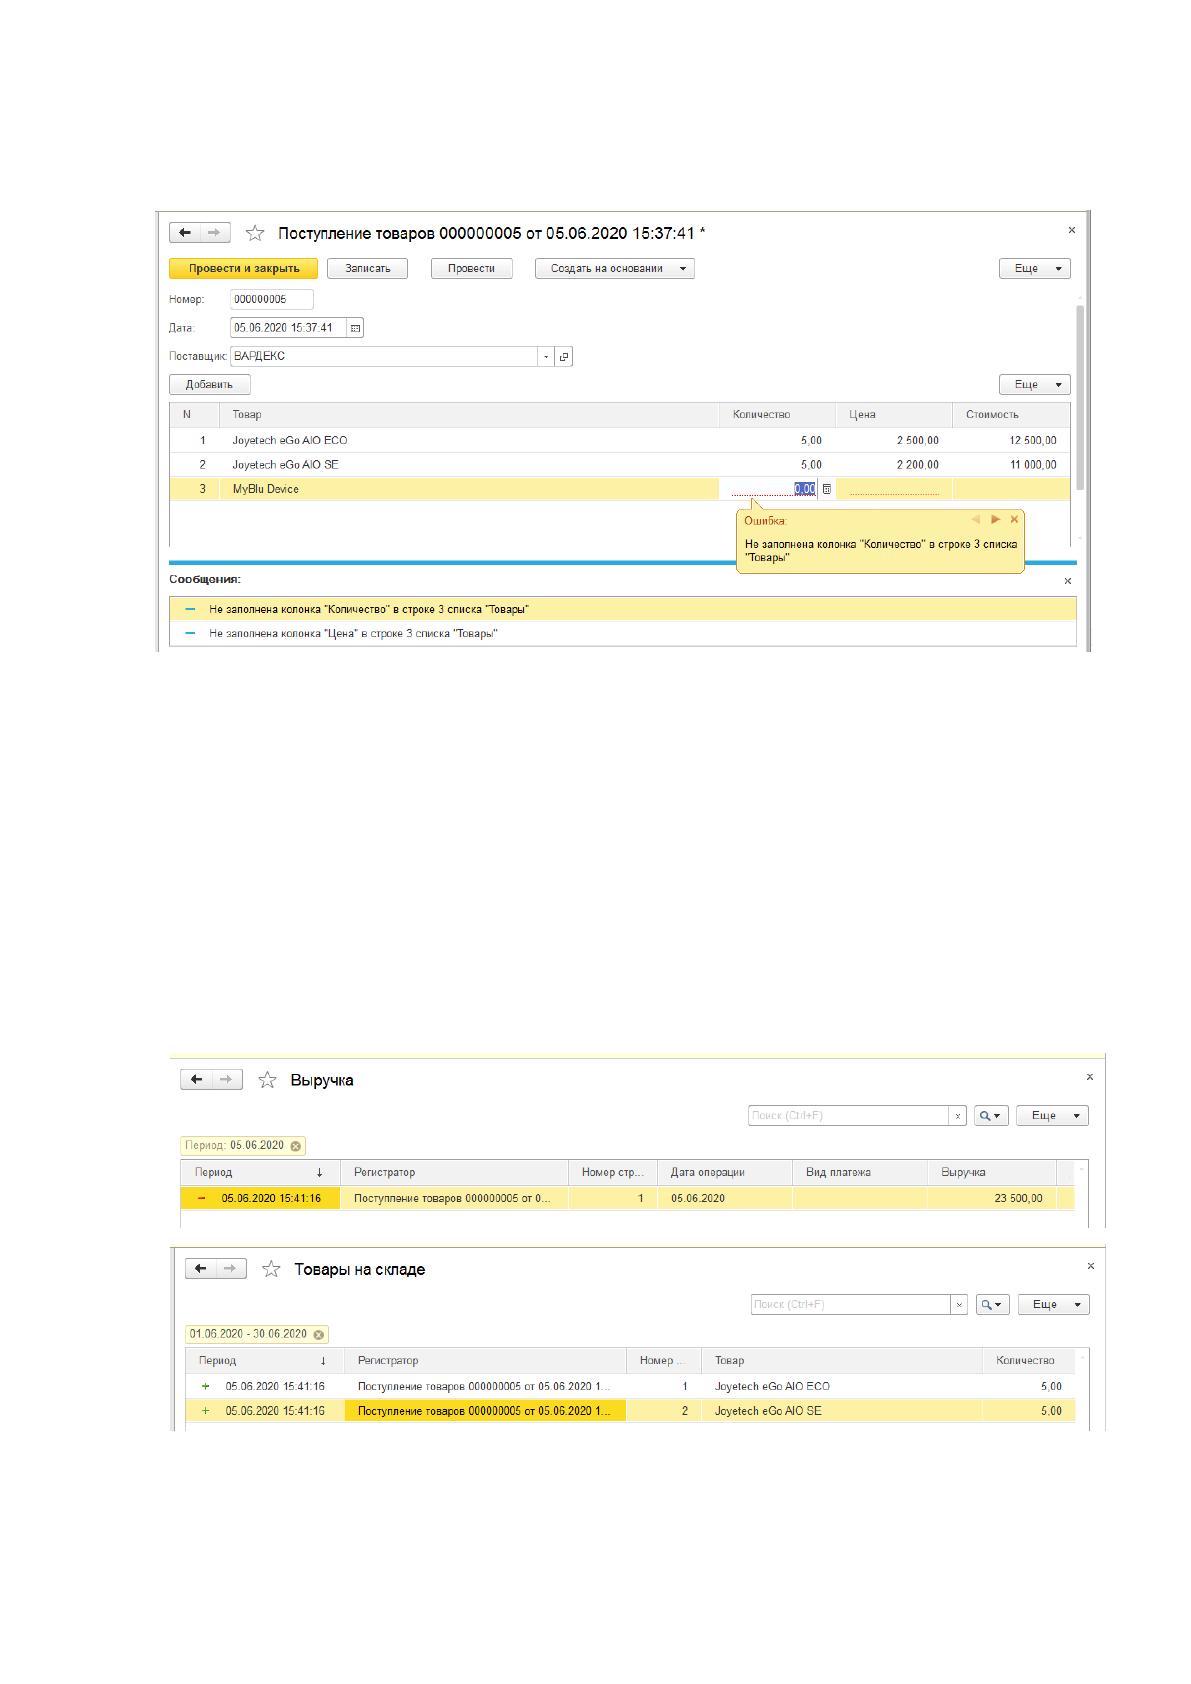Screen dimensions: 1191x1684
Task: Remove the Период: 05.06.2020 filter chip
Action: pos(296,1146)
